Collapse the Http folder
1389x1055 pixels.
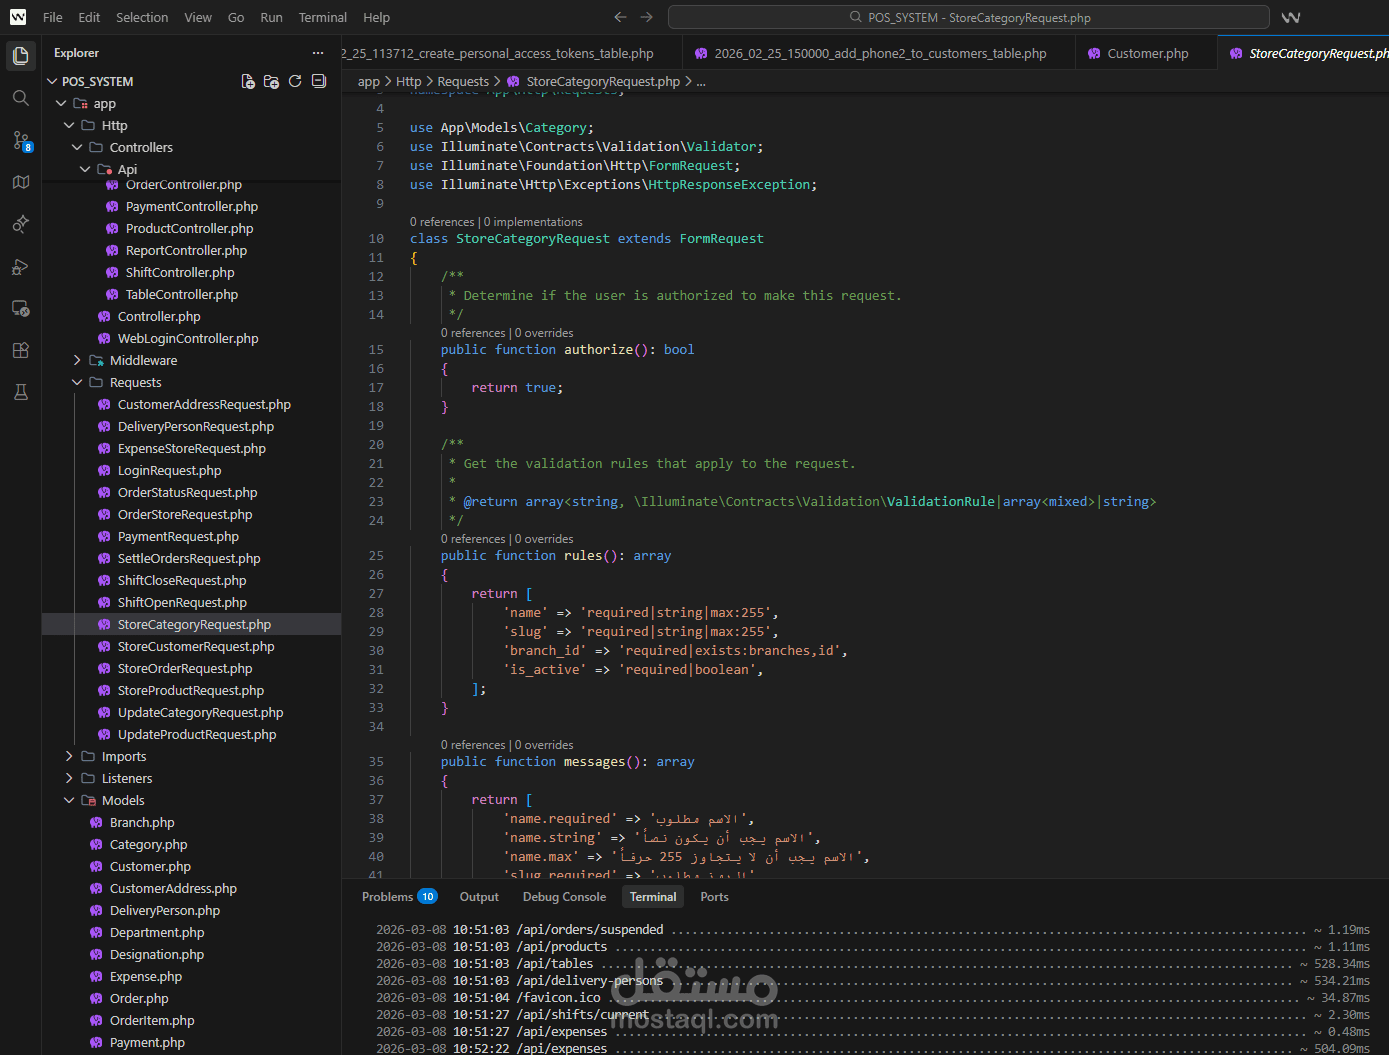pos(69,125)
